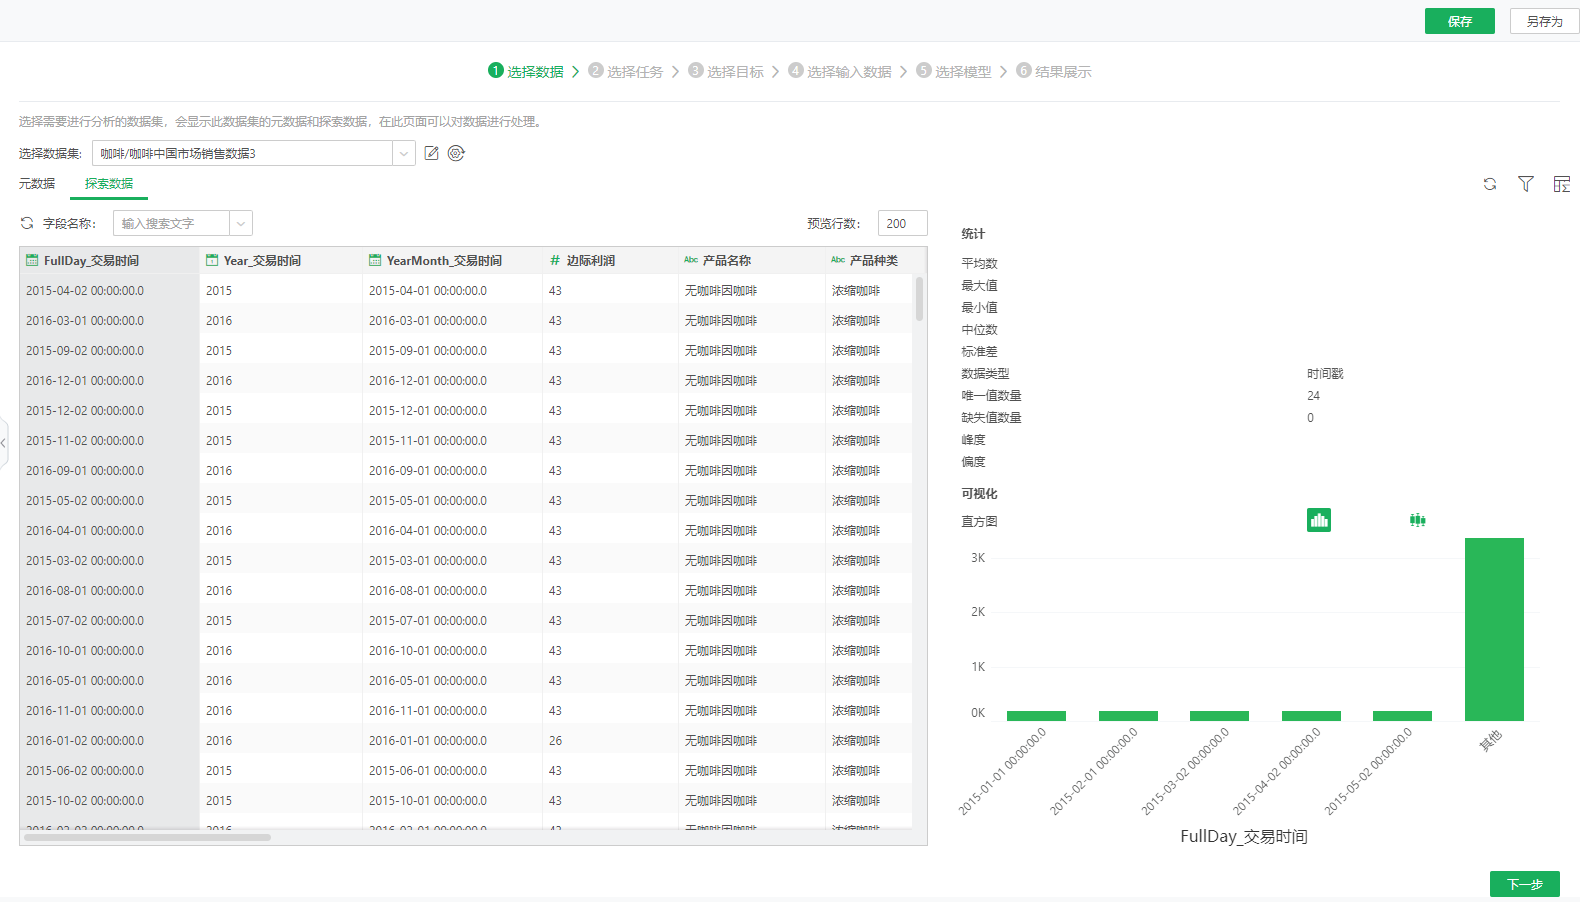The image size is (1580, 902).
Task: Click the refresh icon at top right
Action: [x=1490, y=184]
